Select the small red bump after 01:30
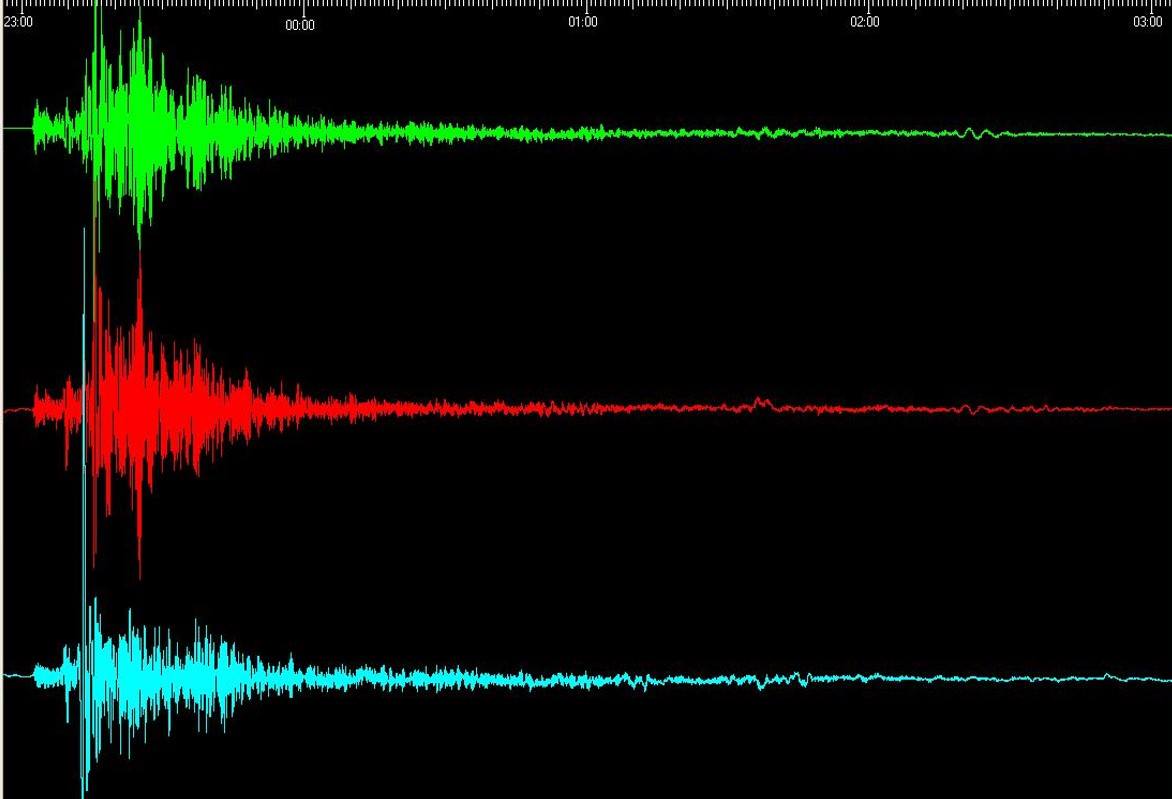The height and width of the screenshot is (799, 1172). 760,403
